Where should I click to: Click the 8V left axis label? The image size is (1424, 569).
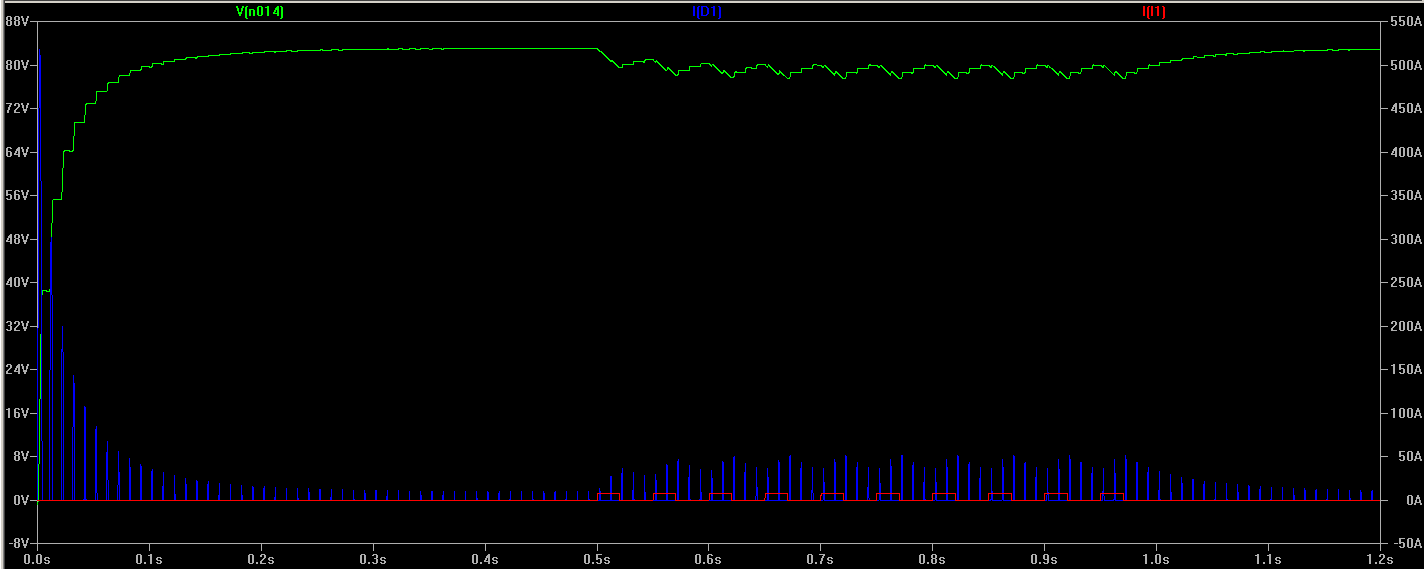20,457
